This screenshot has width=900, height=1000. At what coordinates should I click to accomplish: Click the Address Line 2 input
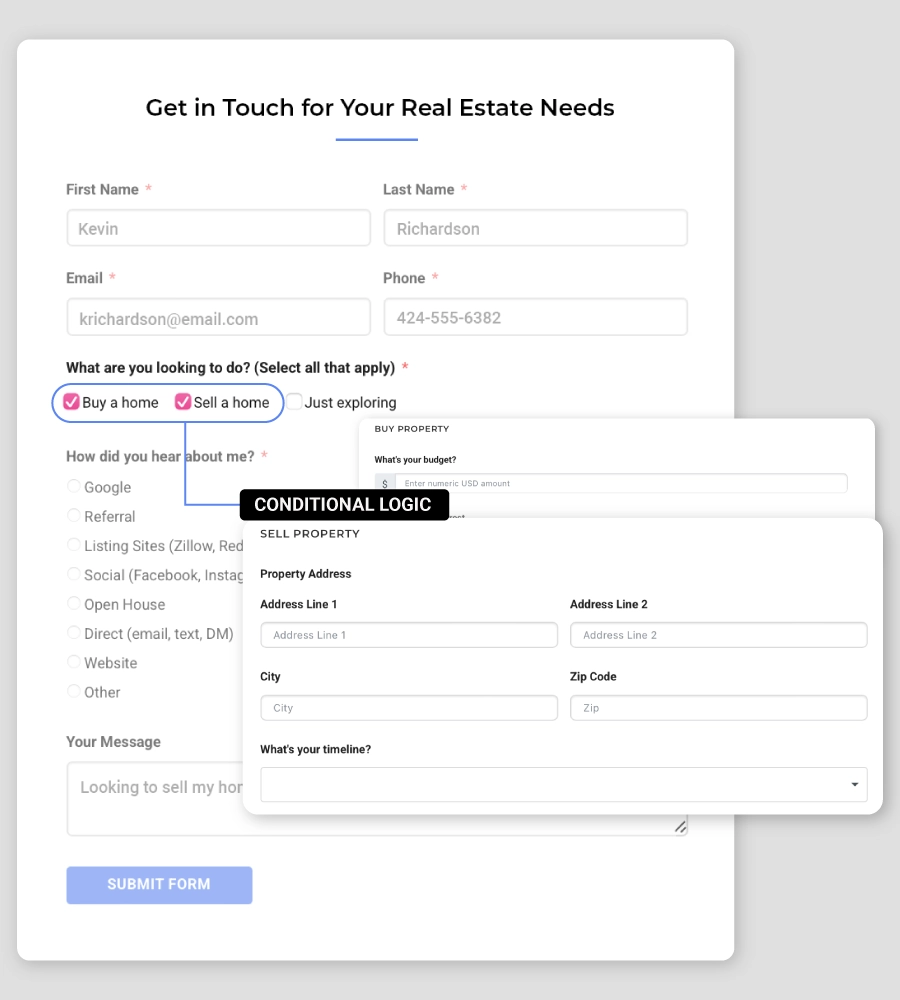click(718, 635)
